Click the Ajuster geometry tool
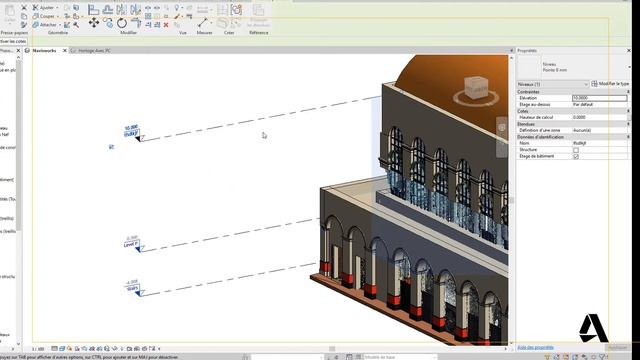The width and height of the screenshot is (640, 360). (x=44, y=8)
